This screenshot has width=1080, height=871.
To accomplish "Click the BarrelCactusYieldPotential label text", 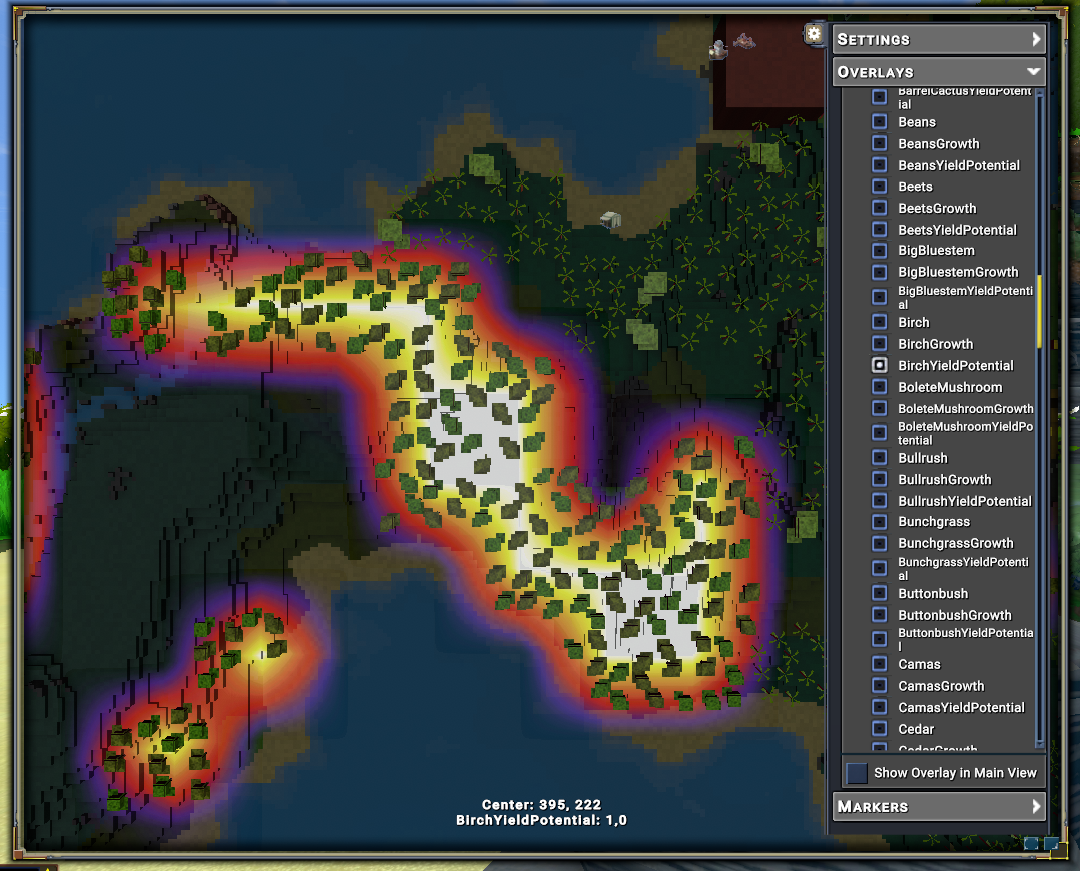I will [964, 98].
